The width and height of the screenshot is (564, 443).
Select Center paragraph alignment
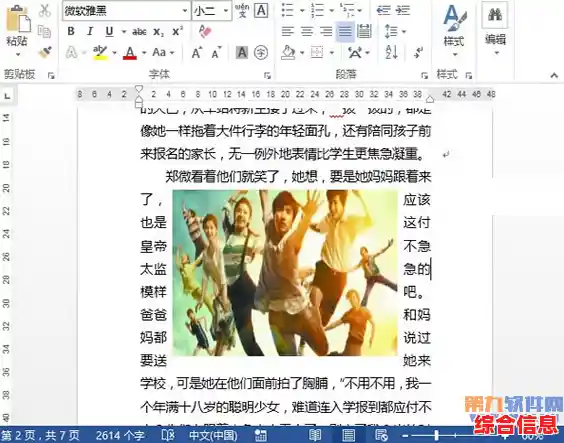[x=307, y=31]
